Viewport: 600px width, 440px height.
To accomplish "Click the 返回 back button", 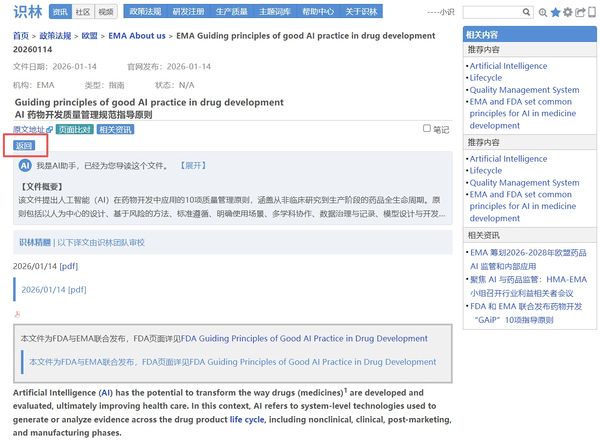I will [x=24, y=146].
